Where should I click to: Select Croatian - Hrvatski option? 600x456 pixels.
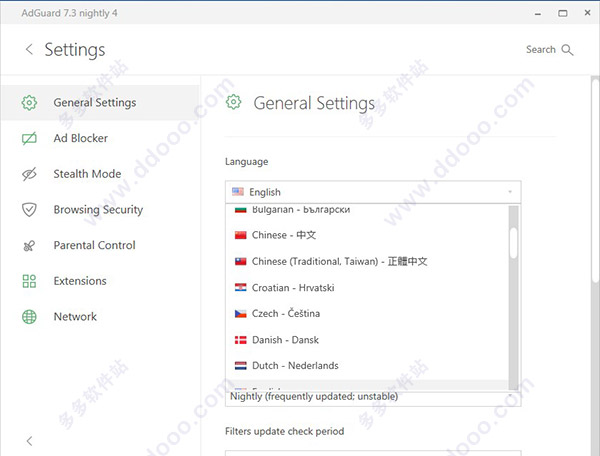click(367, 288)
